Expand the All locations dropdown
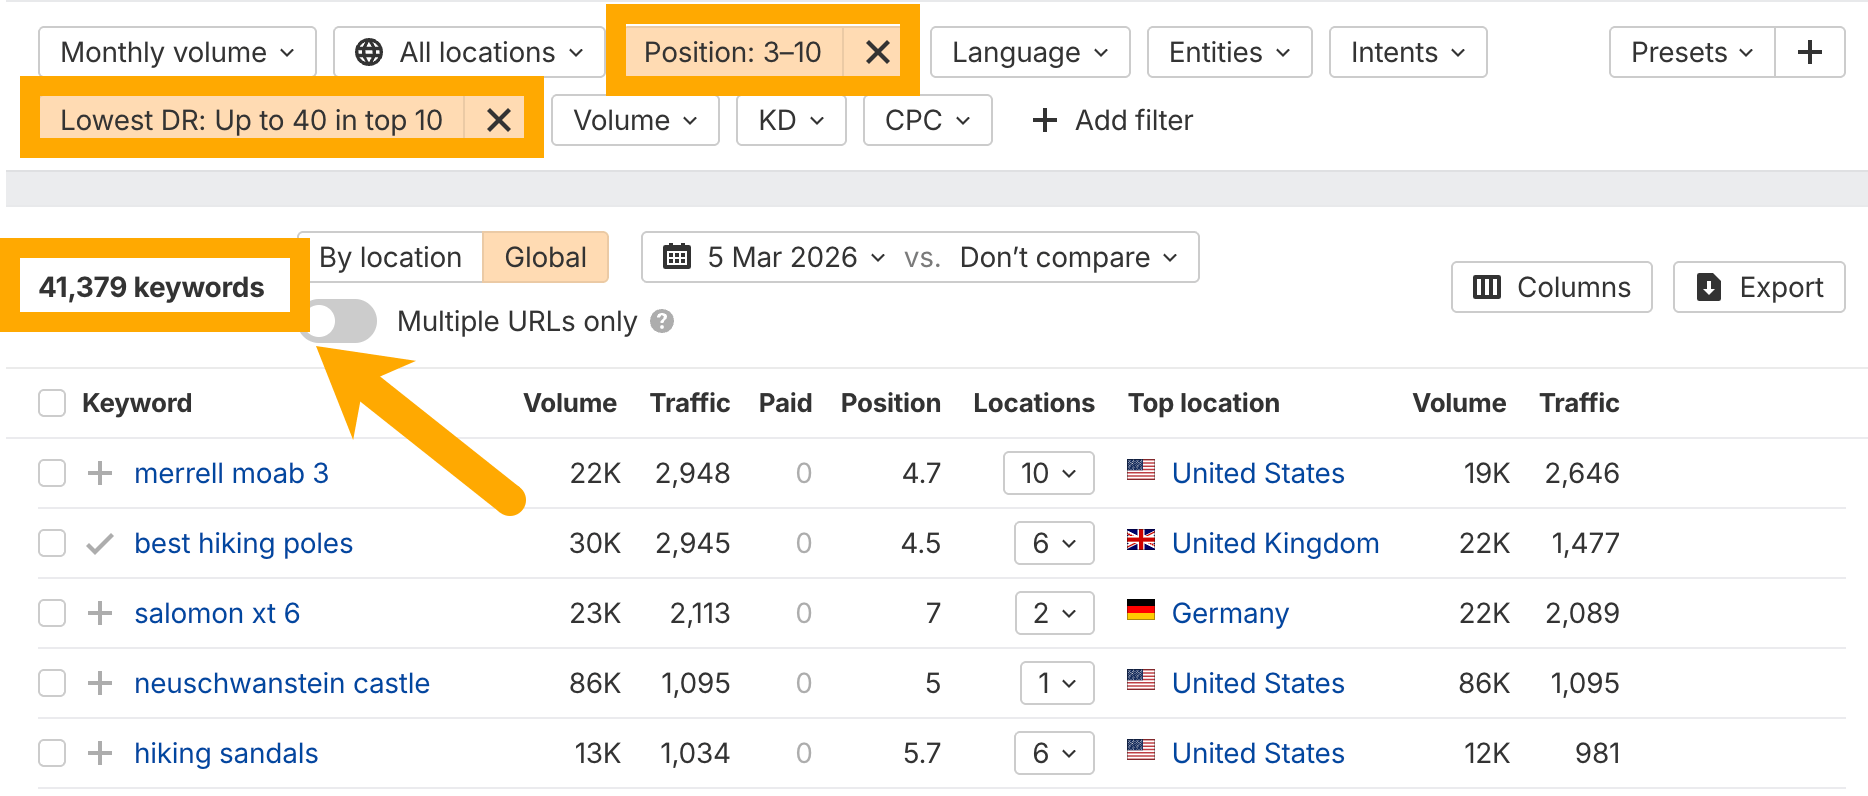This screenshot has height=796, width=1868. pos(469,52)
